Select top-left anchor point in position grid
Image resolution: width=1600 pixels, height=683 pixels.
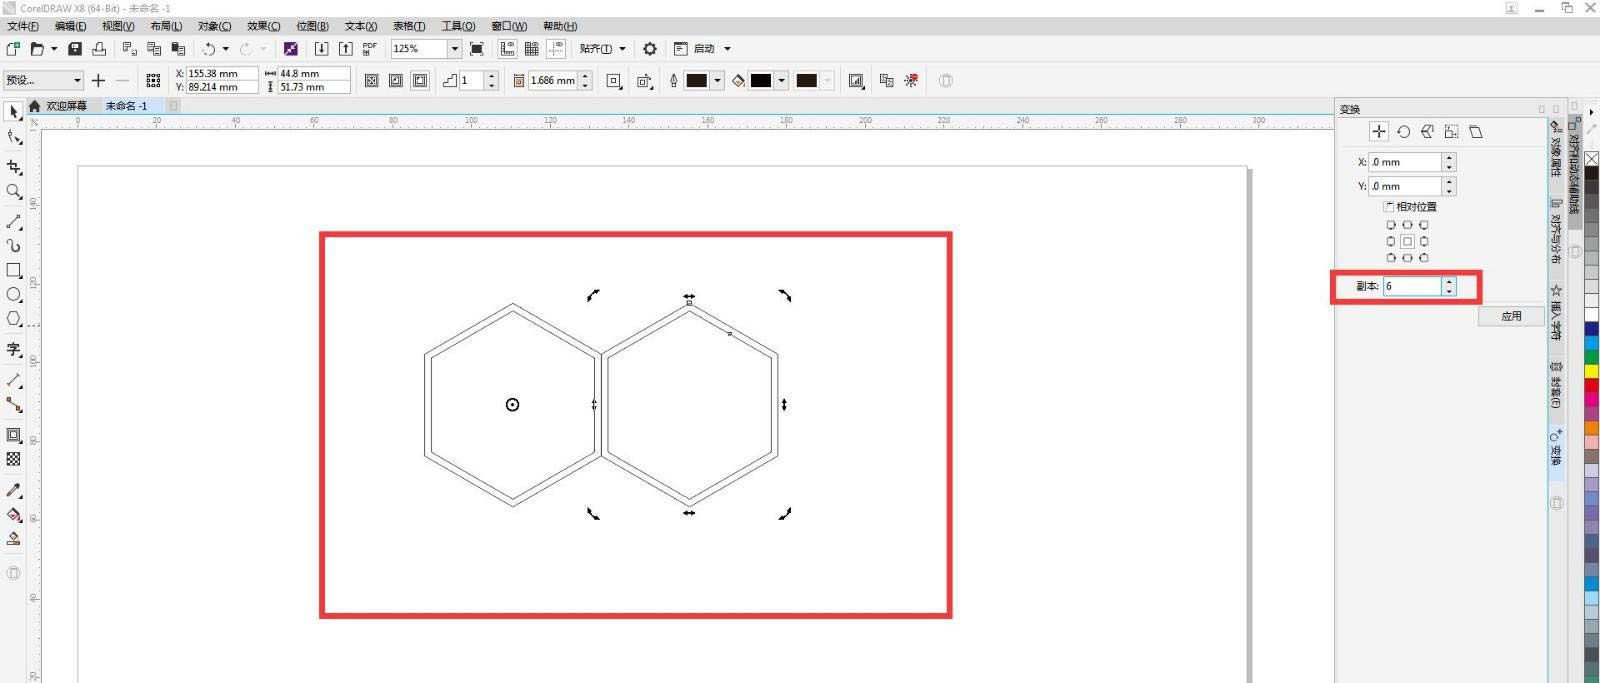pyautogui.click(x=1391, y=225)
